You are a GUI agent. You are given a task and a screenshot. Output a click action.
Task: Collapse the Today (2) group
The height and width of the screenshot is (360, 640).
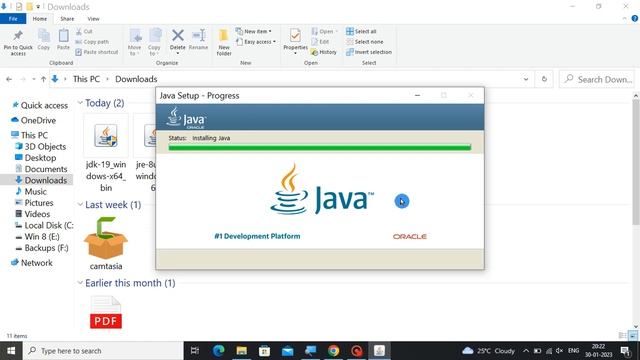pyautogui.click(x=80, y=103)
